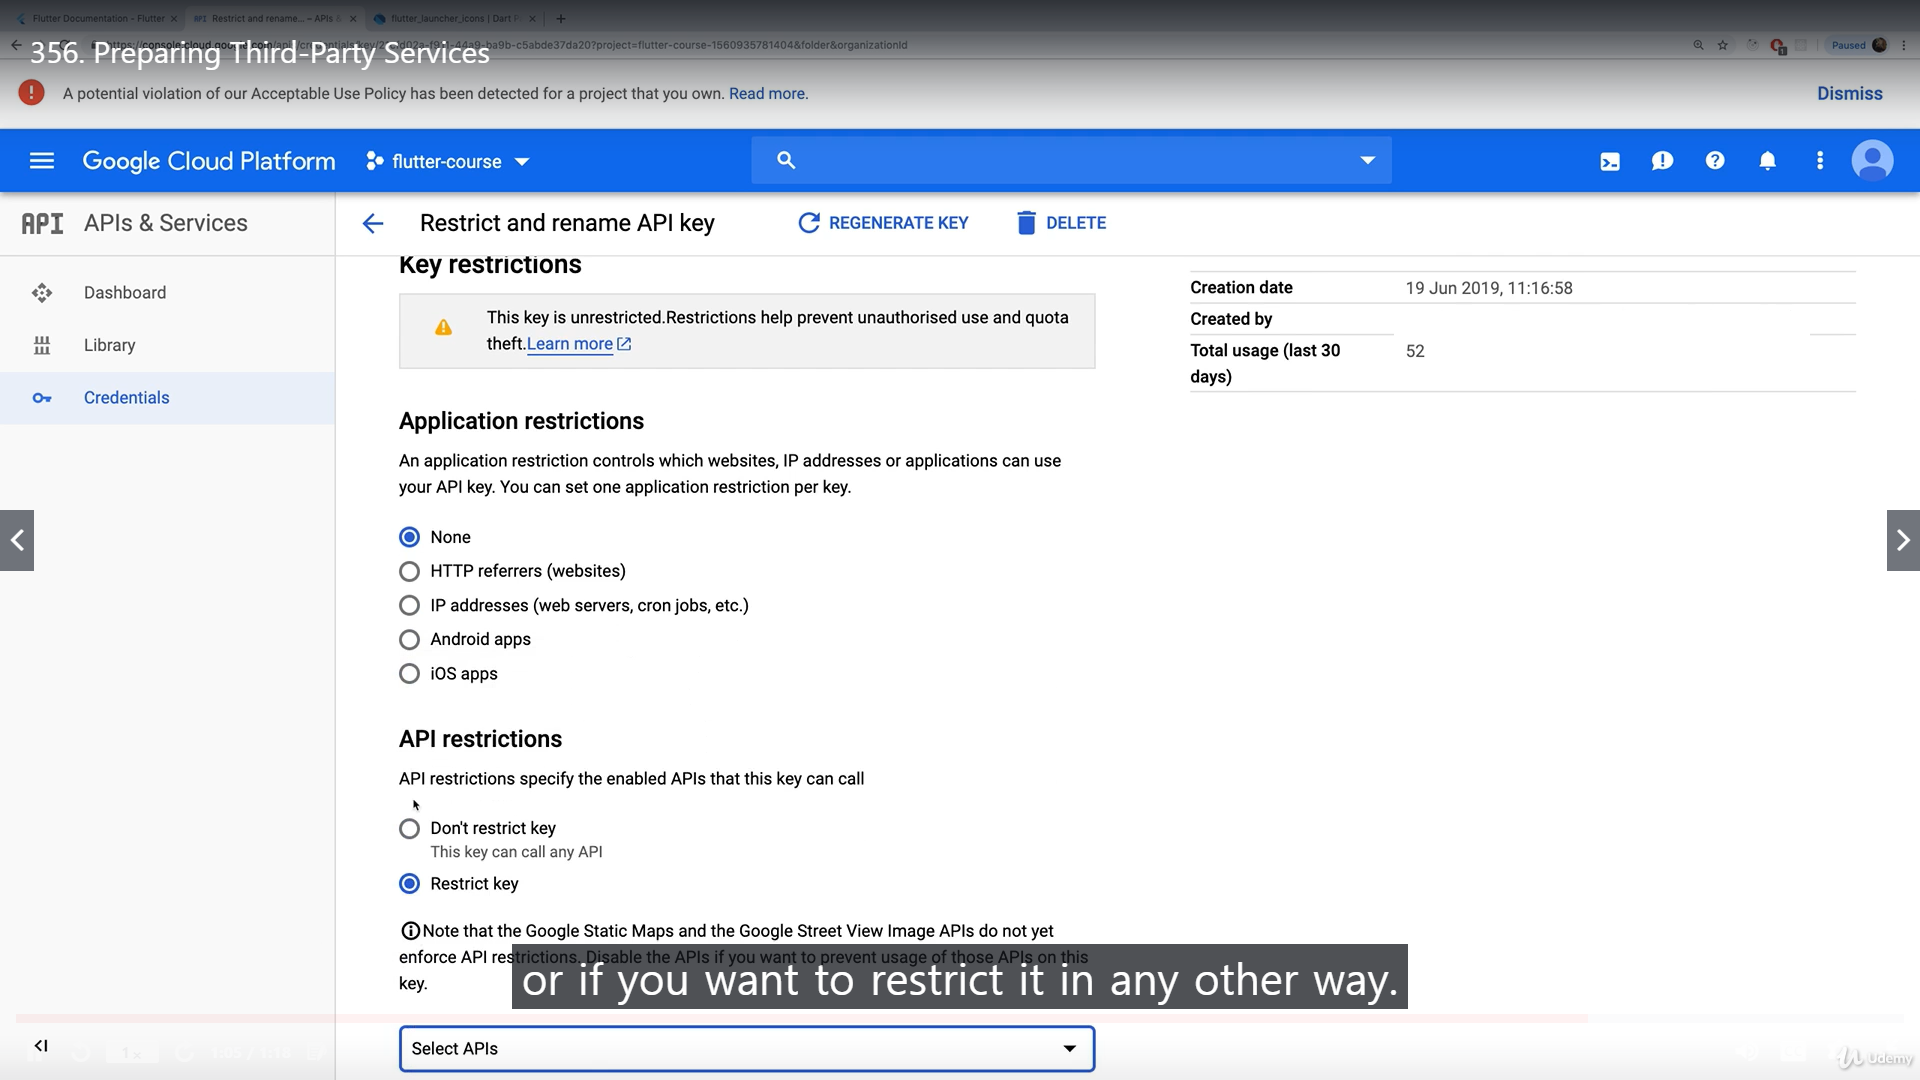This screenshot has width=1920, height=1080.
Task: Open the feedback alert icon
Action: tap(1662, 161)
